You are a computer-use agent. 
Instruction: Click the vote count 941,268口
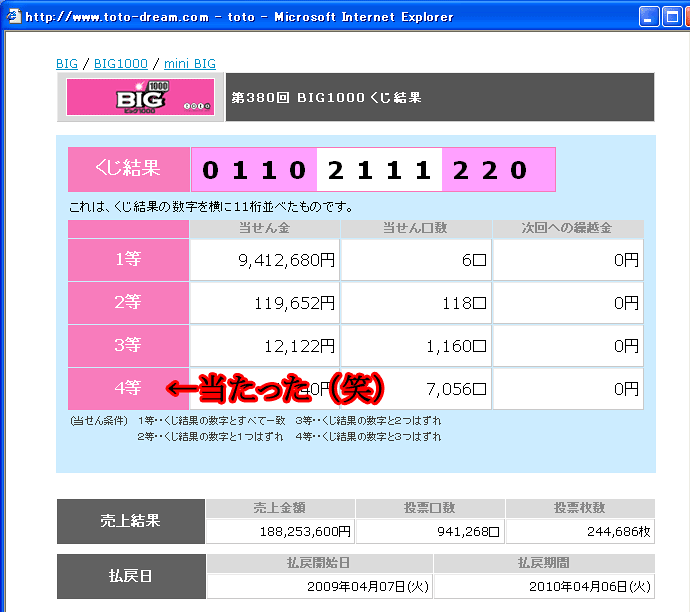tap(468, 531)
